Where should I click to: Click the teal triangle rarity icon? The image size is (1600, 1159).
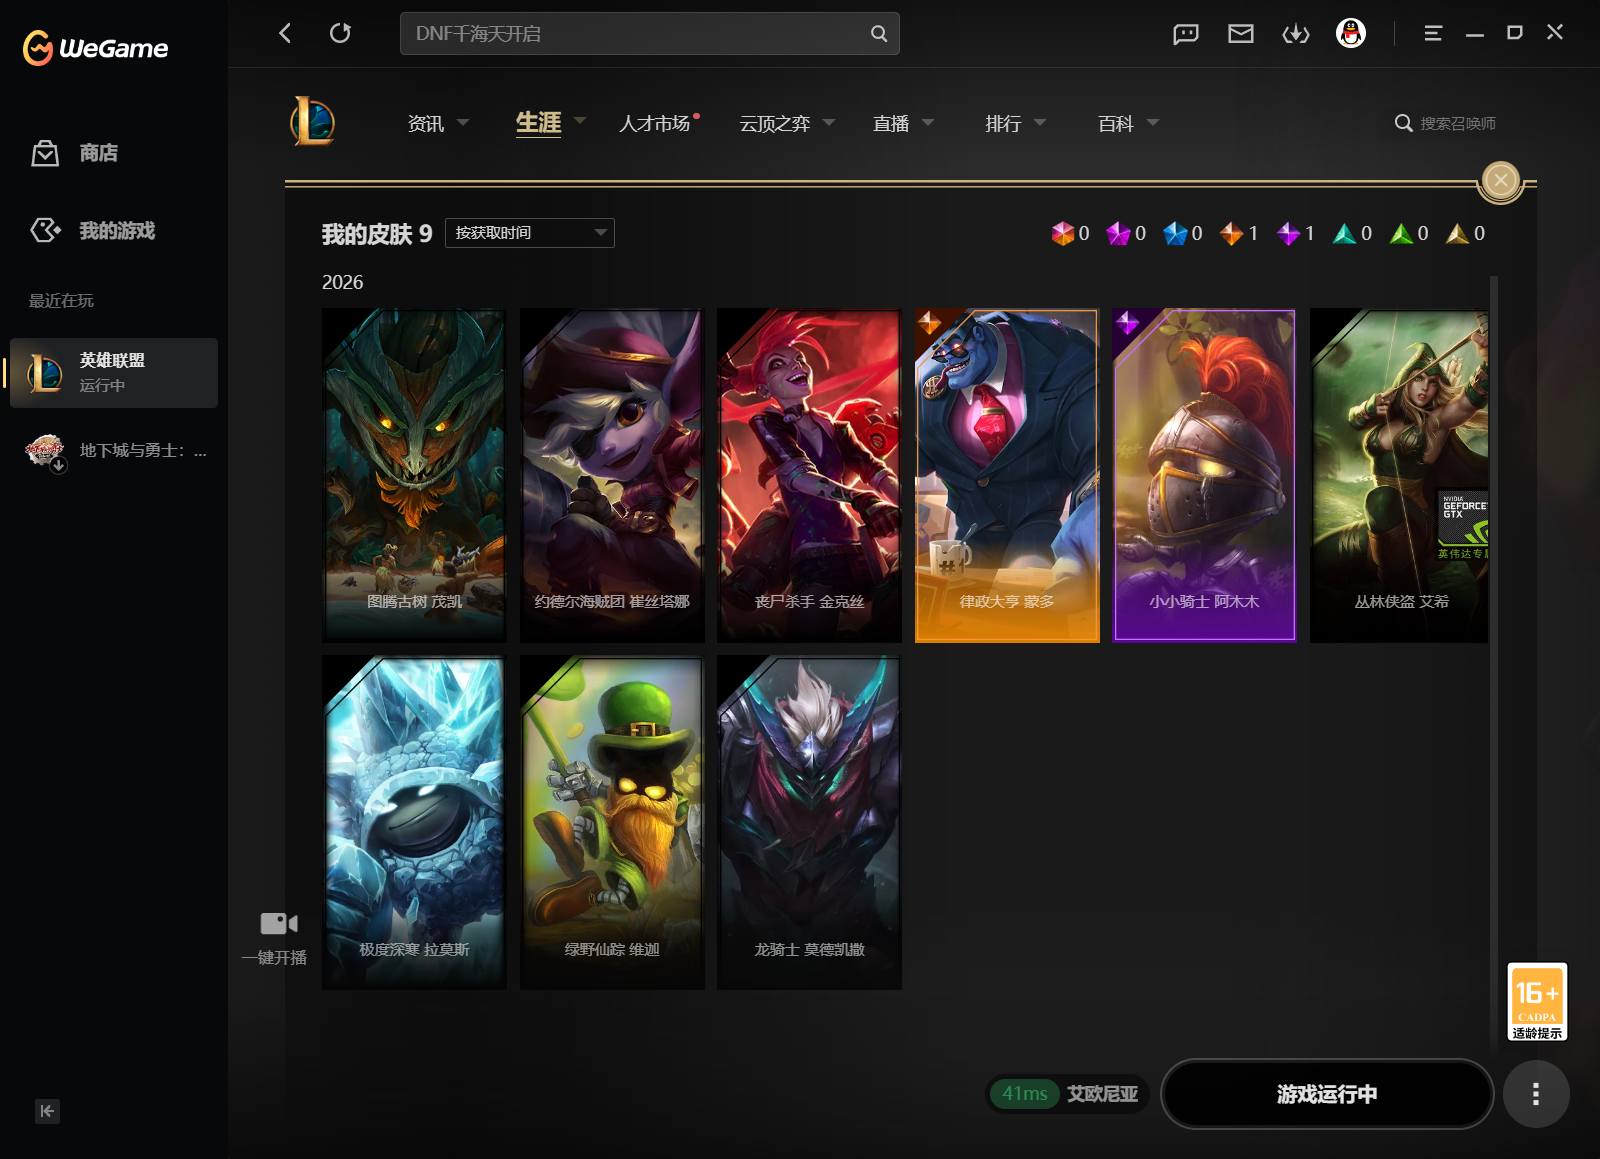click(x=1345, y=233)
